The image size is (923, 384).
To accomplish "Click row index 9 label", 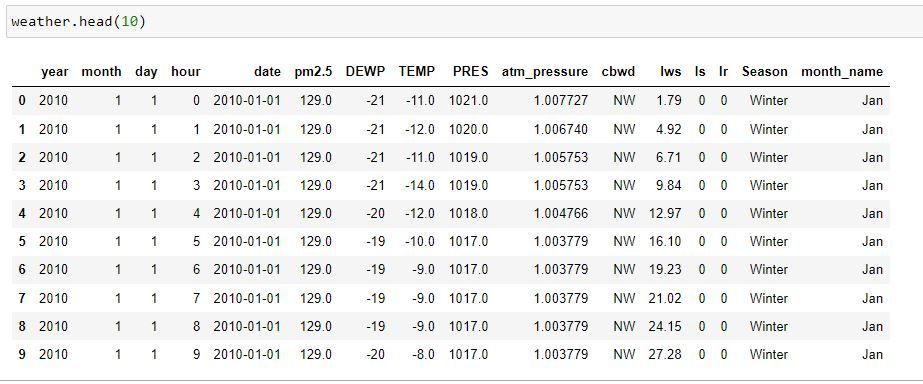I will pos(22,355).
